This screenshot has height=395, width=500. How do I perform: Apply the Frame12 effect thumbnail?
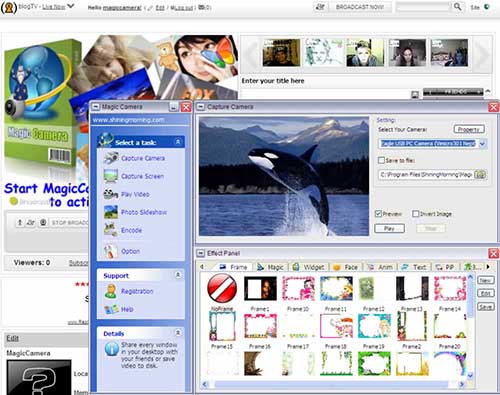(x=373, y=289)
